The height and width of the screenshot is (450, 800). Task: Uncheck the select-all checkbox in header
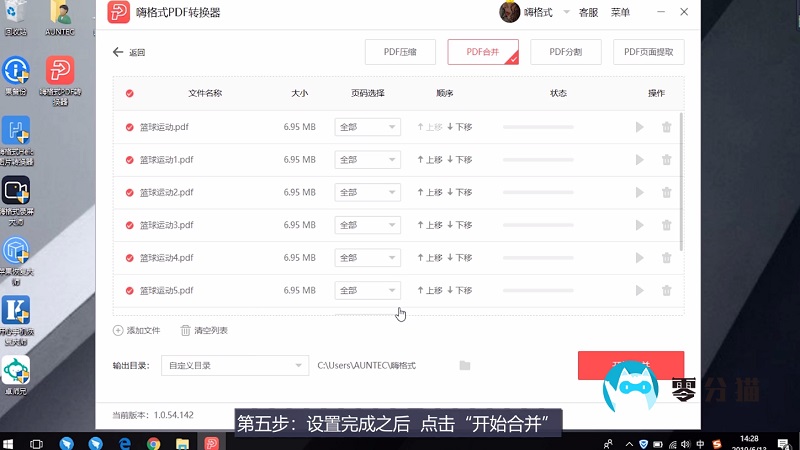[130, 93]
